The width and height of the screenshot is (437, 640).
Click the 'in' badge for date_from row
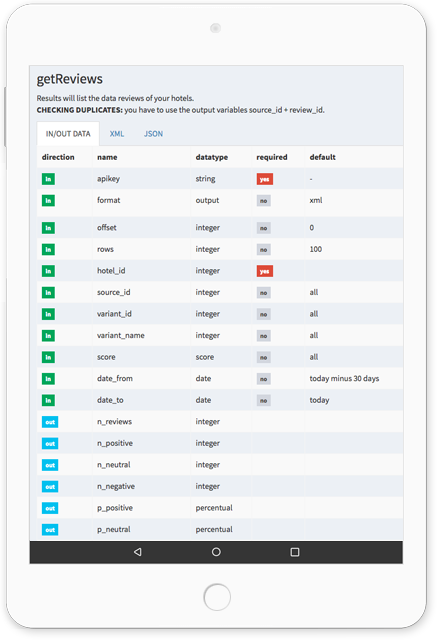click(x=48, y=379)
